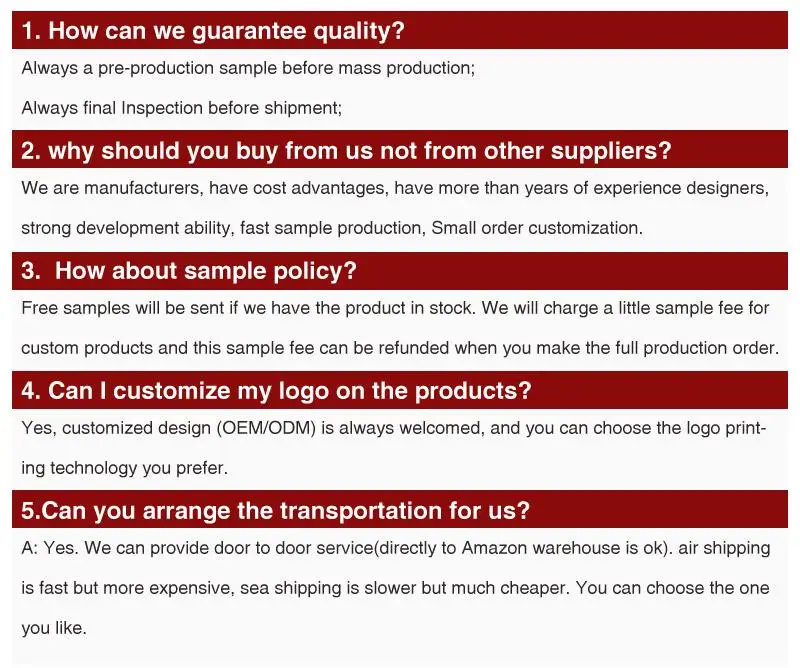Select the 'Free samples will be sent' line
The width and height of the screenshot is (800, 668).
click(x=395, y=308)
